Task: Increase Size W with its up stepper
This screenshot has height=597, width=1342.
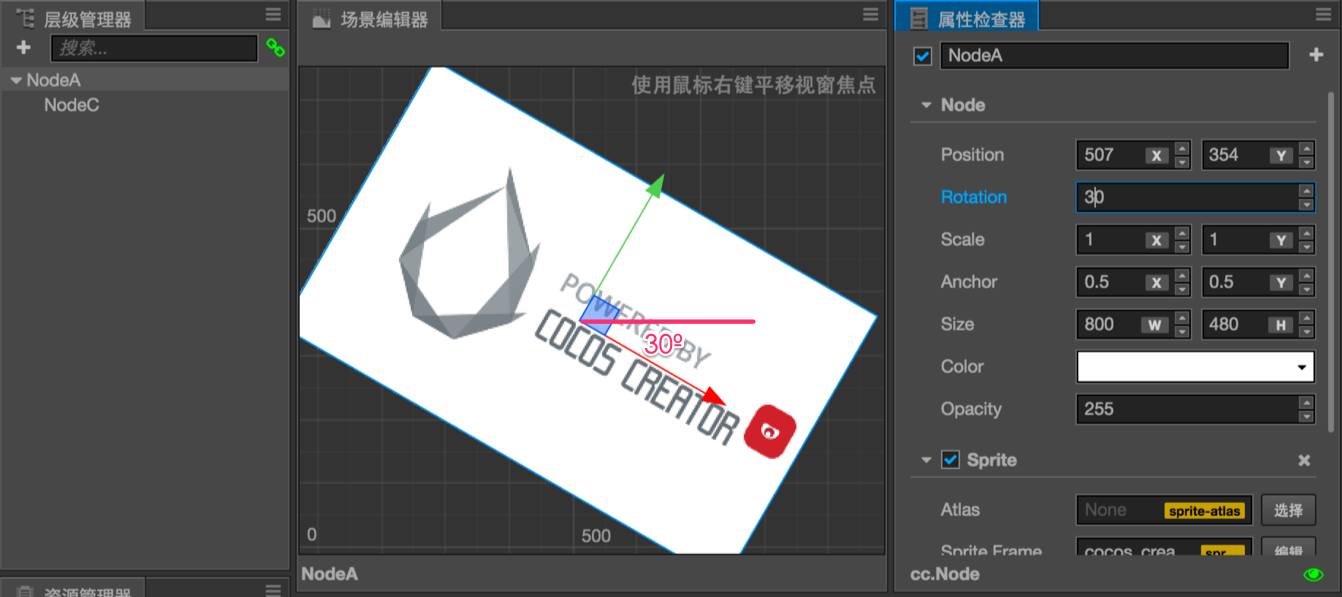Action: [x=1182, y=318]
